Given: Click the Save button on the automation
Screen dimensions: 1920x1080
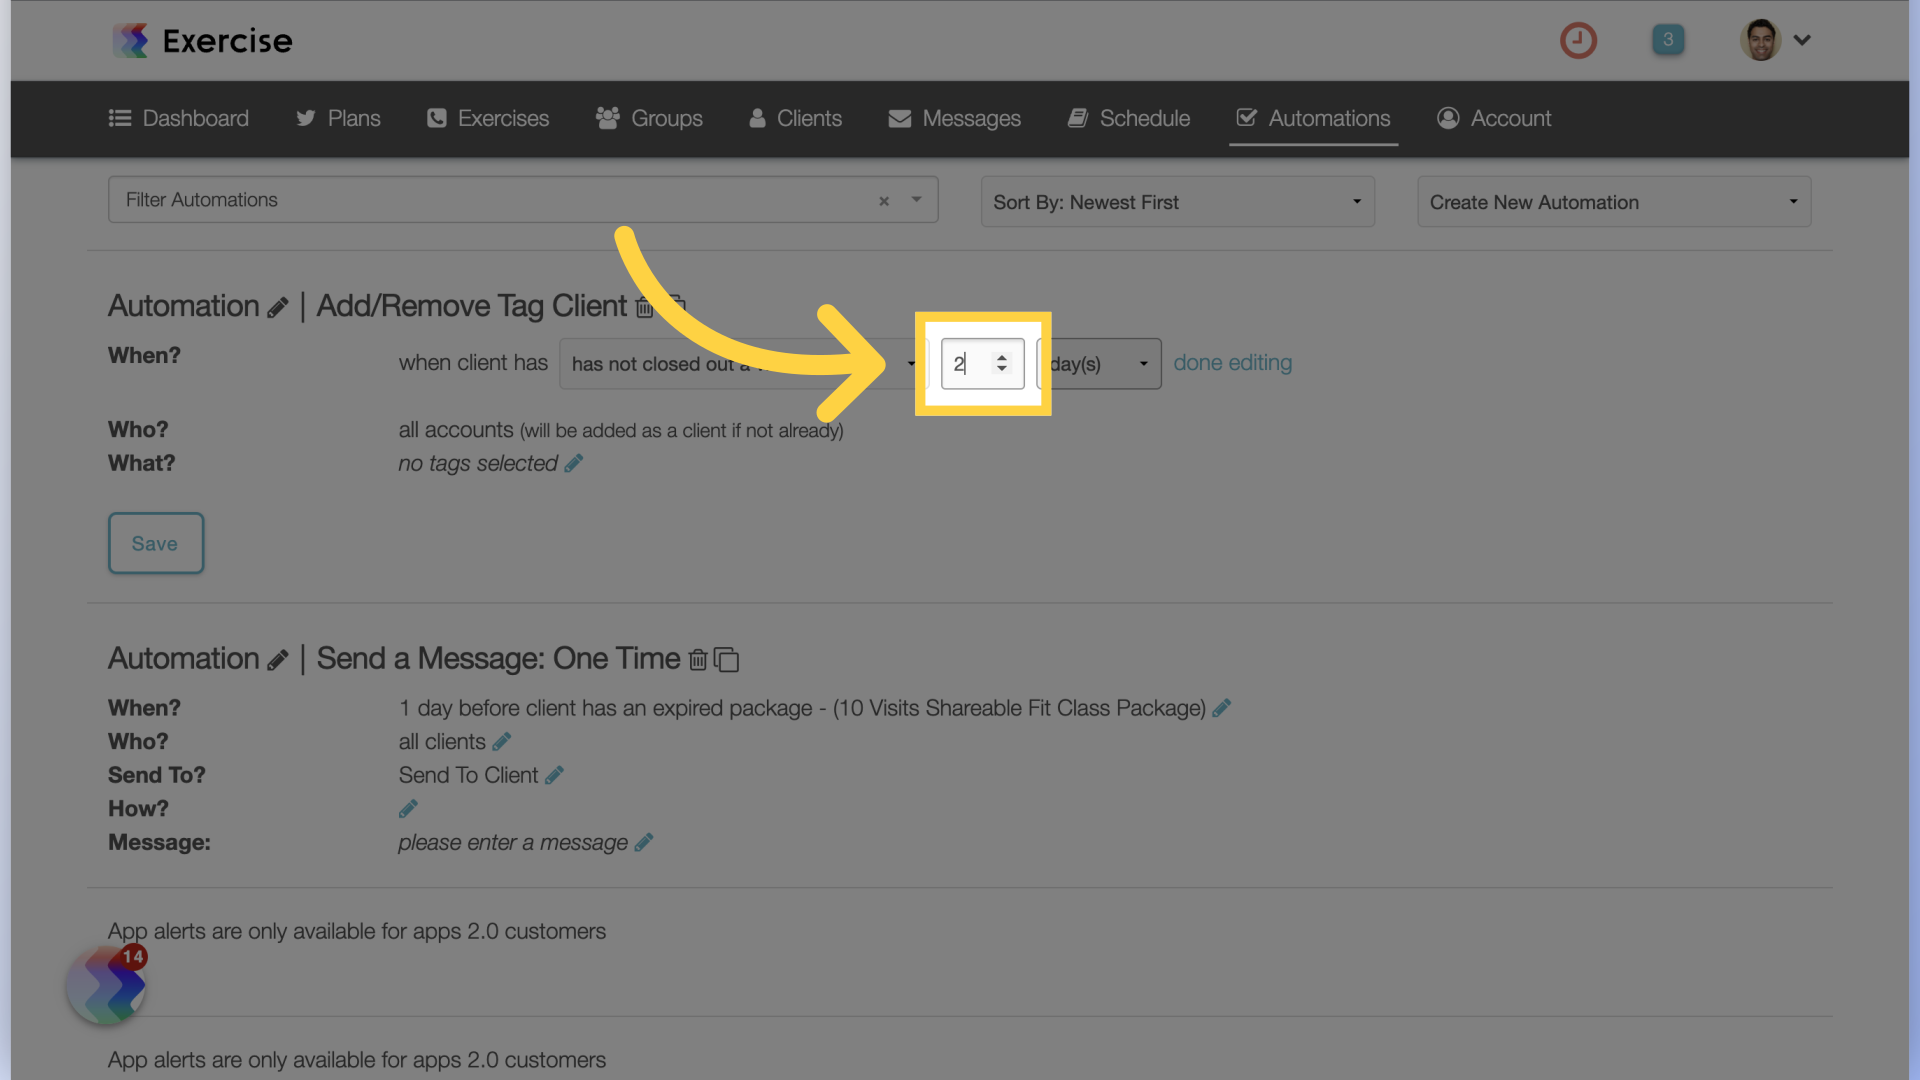Looking at the screenshot, I should click(x=154, y=543).
